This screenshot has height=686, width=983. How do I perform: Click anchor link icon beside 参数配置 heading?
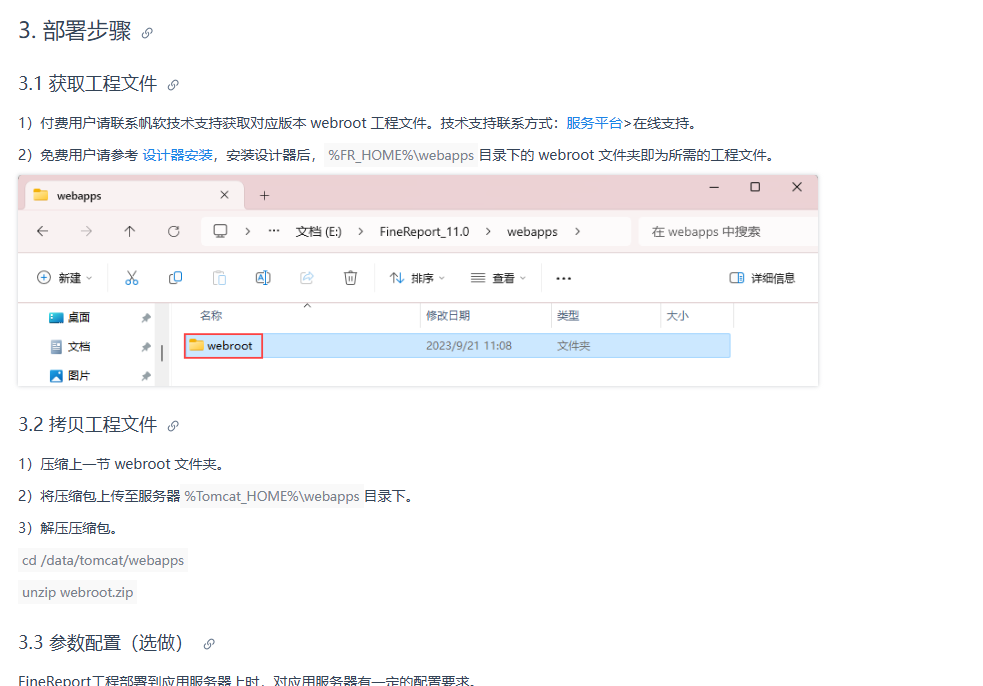[209, 644]
